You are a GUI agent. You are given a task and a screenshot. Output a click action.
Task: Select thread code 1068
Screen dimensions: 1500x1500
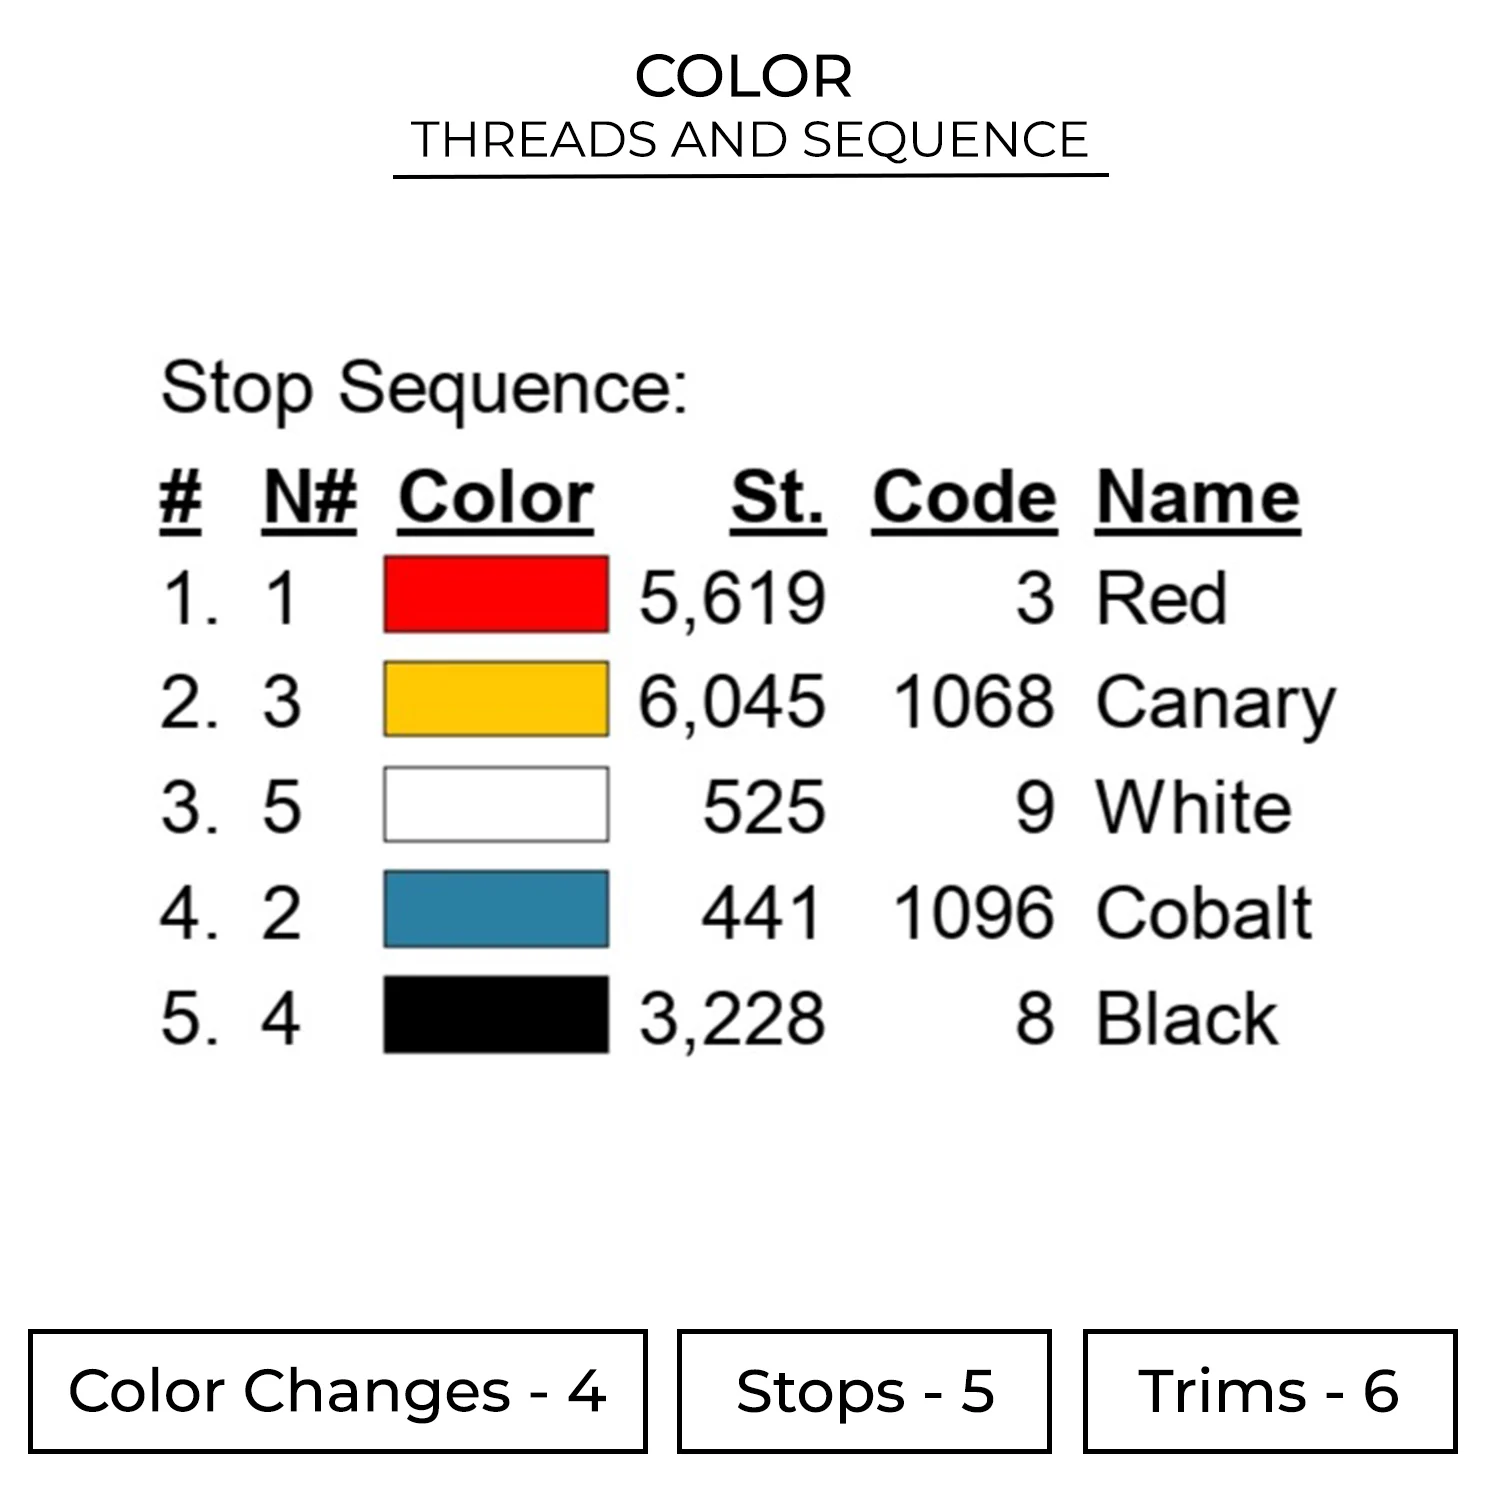[973, 702]
